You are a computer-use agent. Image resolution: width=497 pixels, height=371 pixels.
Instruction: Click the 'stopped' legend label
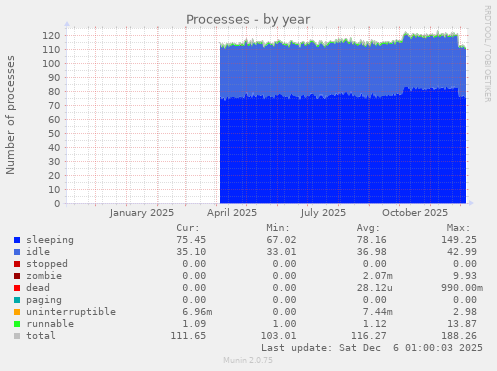[x=47, y=264]
